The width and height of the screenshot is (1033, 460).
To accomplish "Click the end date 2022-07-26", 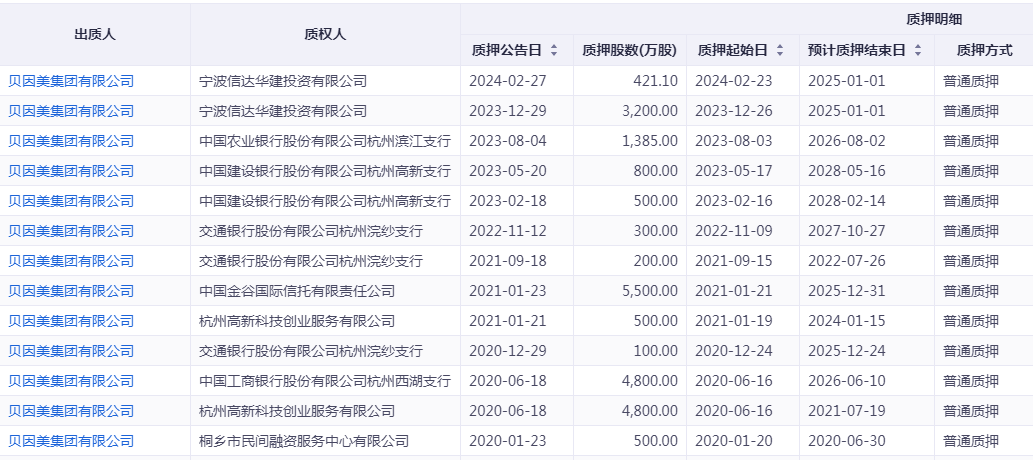I will pos(847,261).
